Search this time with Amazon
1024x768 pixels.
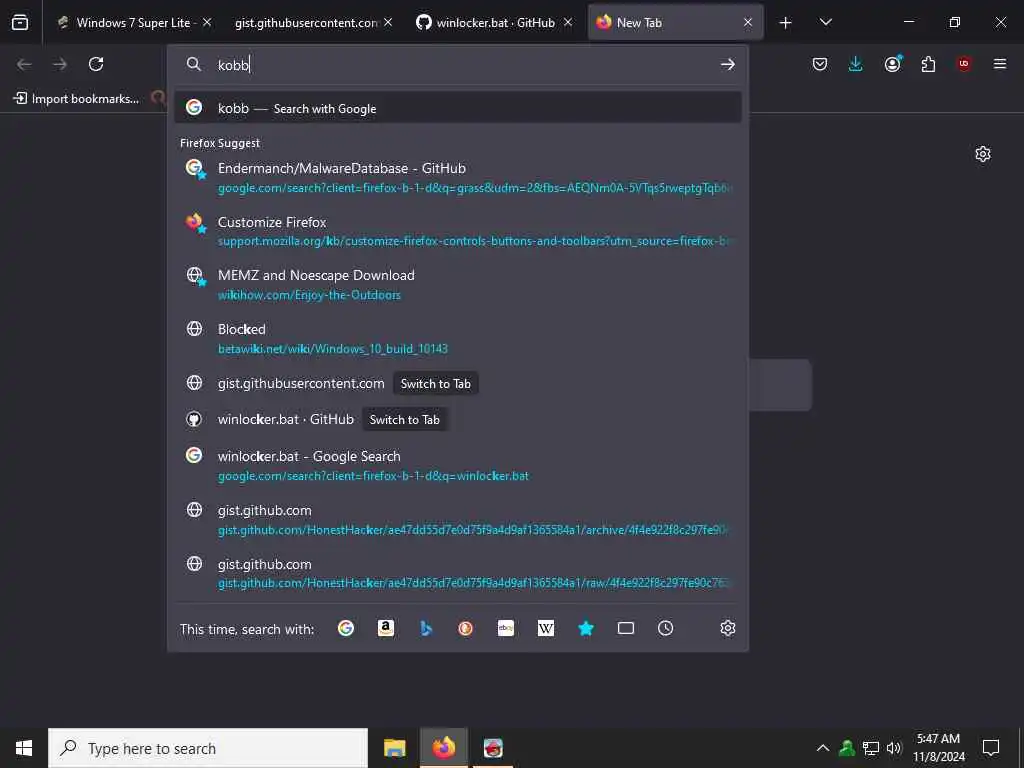click(x=386, y=628)
